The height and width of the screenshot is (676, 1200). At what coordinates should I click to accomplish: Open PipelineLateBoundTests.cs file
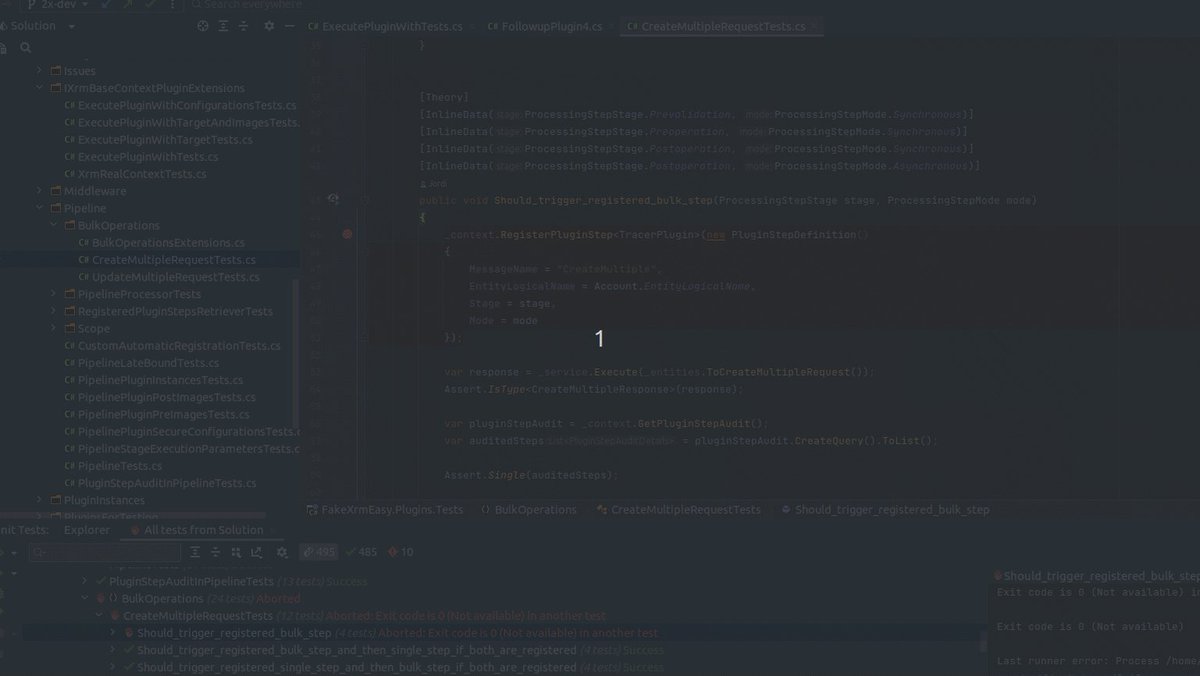pos(141,363)
